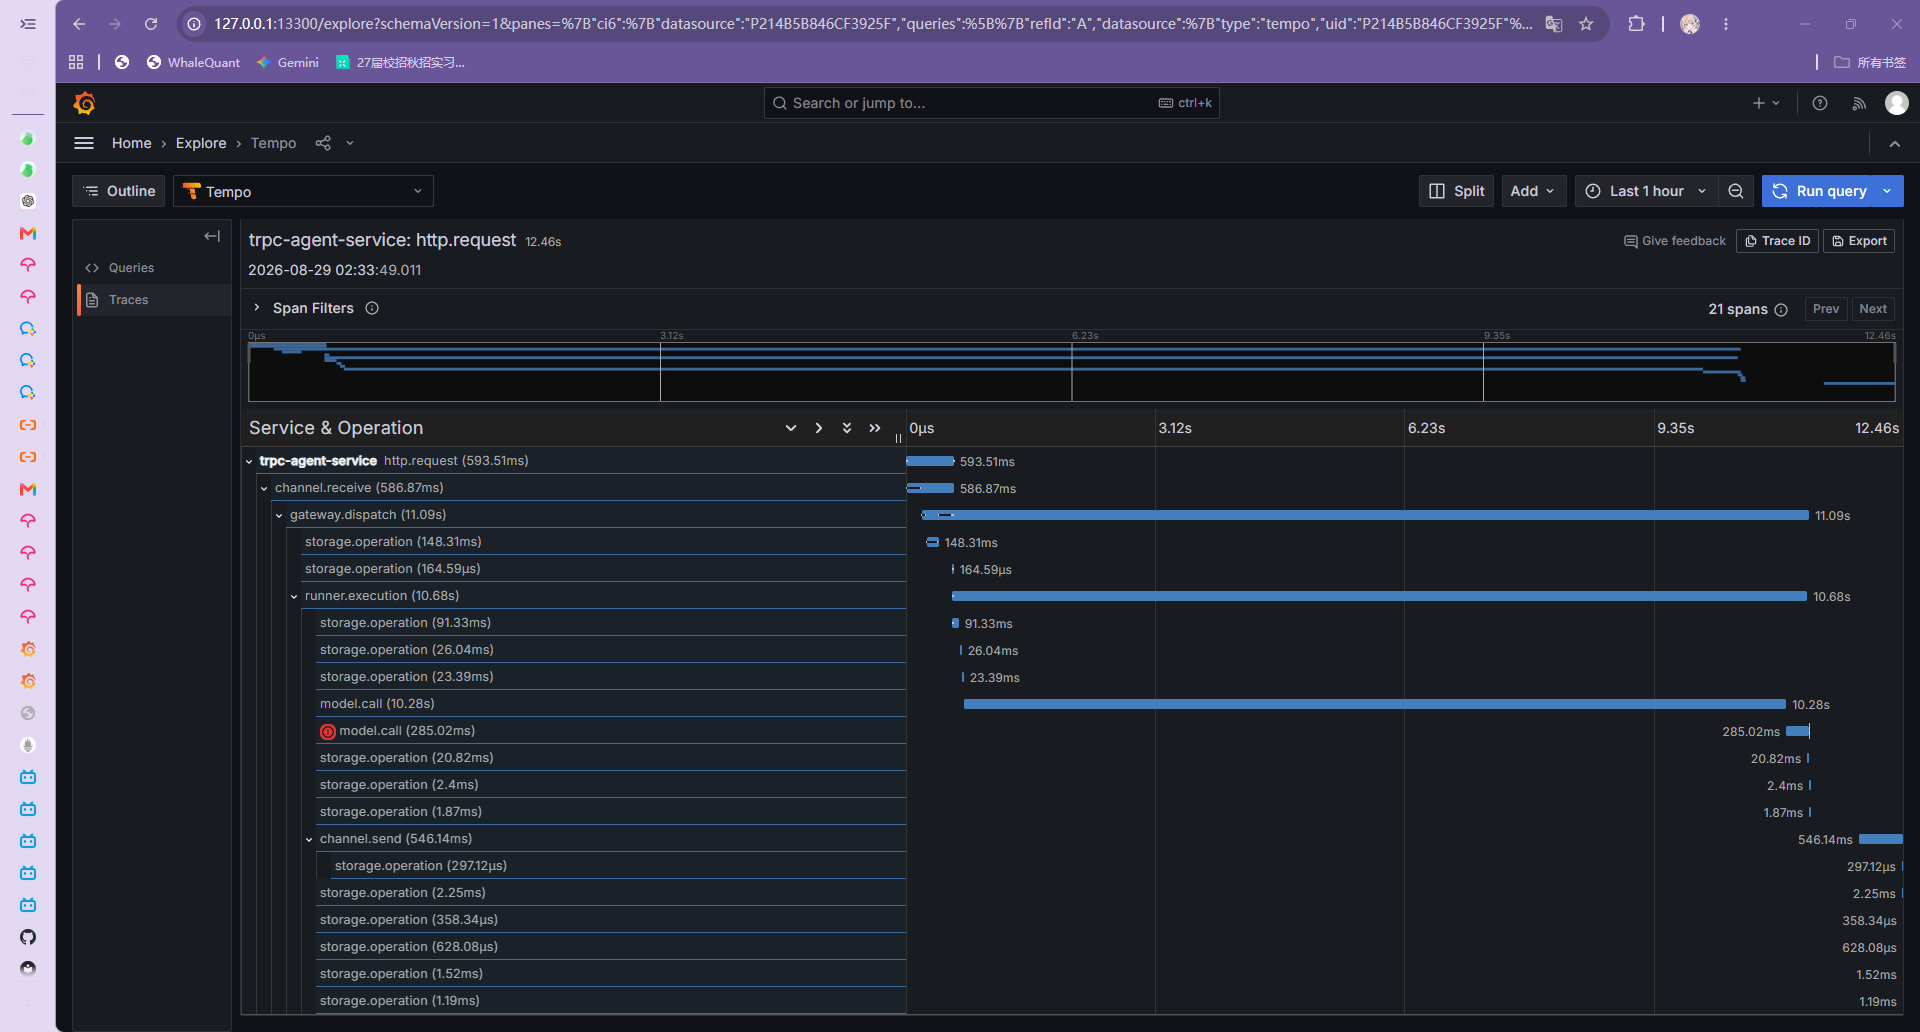
Task: Go to Explore breadcrumb
Action: click(201, 143)
